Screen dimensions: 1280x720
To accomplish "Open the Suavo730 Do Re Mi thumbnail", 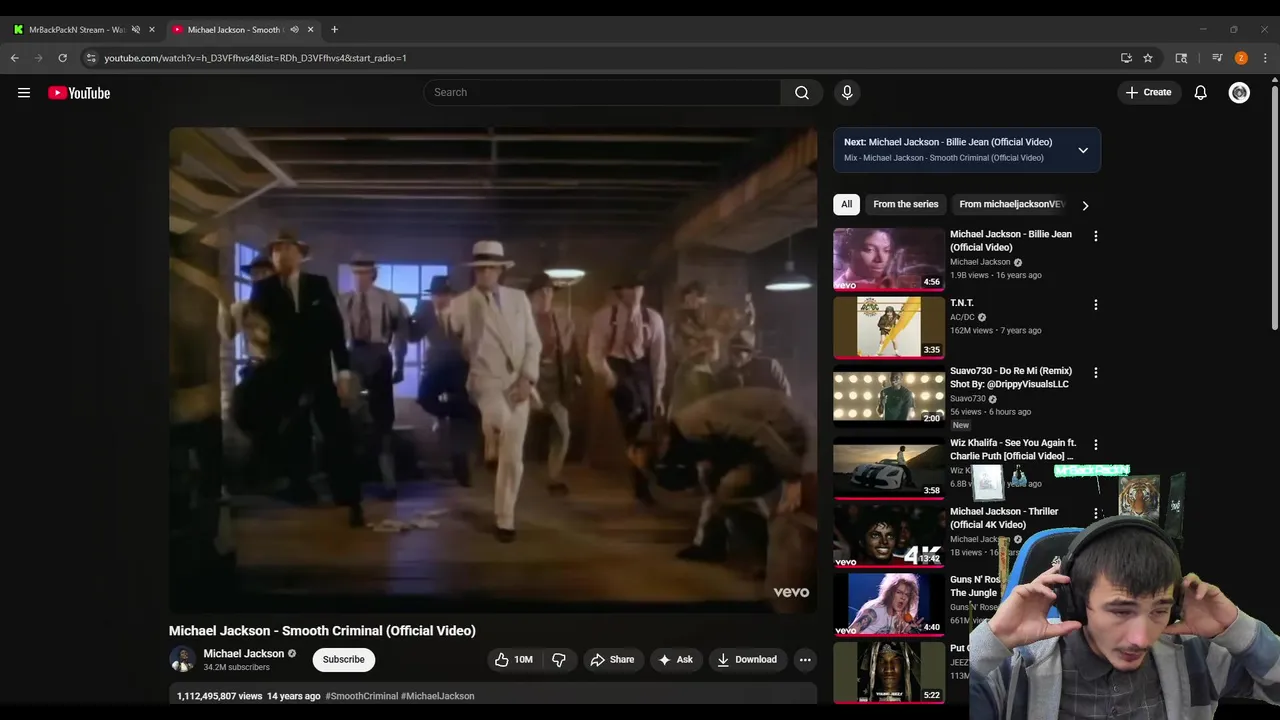I will 889,395.
